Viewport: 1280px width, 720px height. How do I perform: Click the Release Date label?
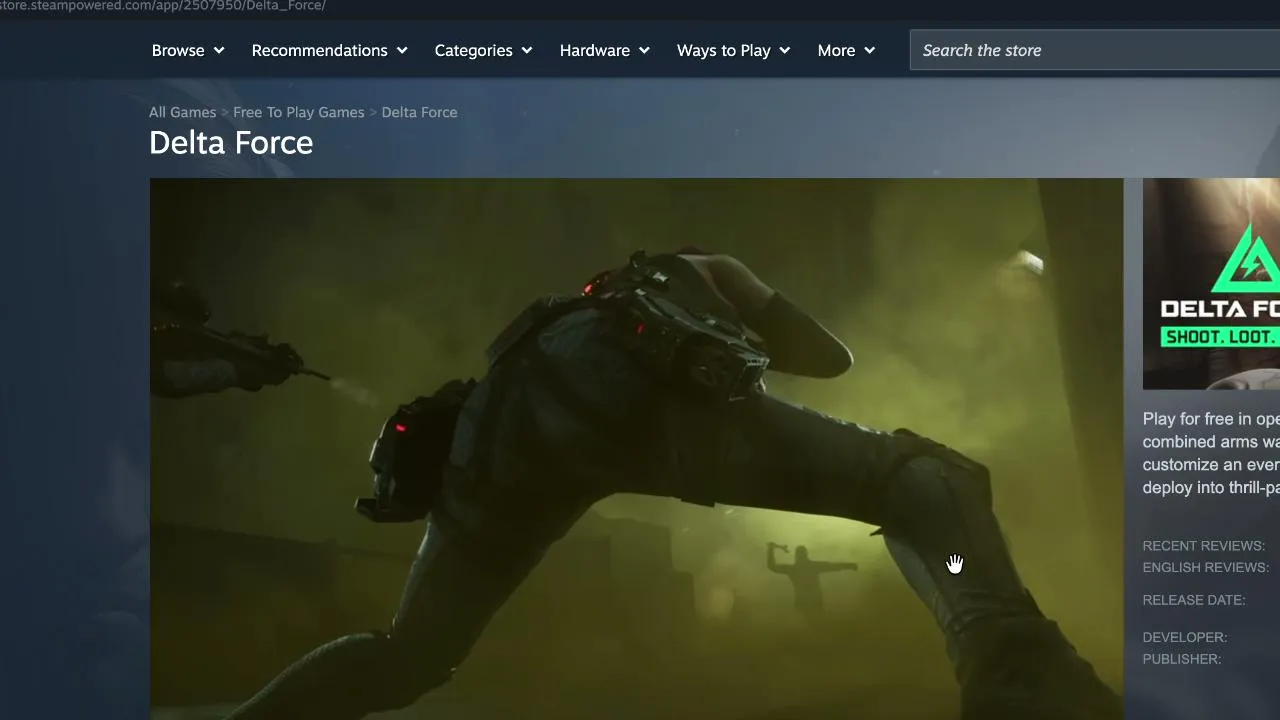(1194, 600)
